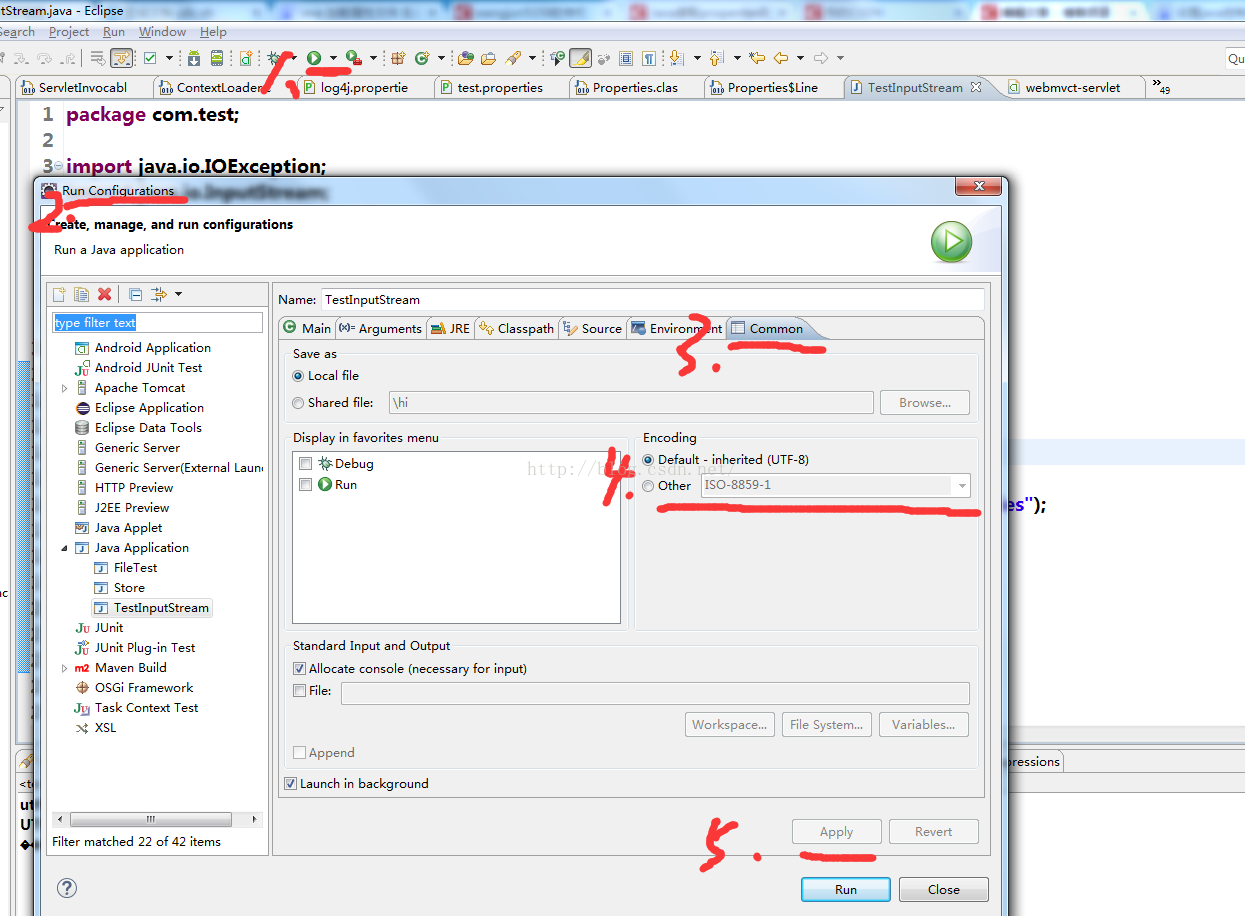Select the Store launch configuration
The height and width of the screenshot is (916, 1245).
pyautogui.click(x=129, y=588)
